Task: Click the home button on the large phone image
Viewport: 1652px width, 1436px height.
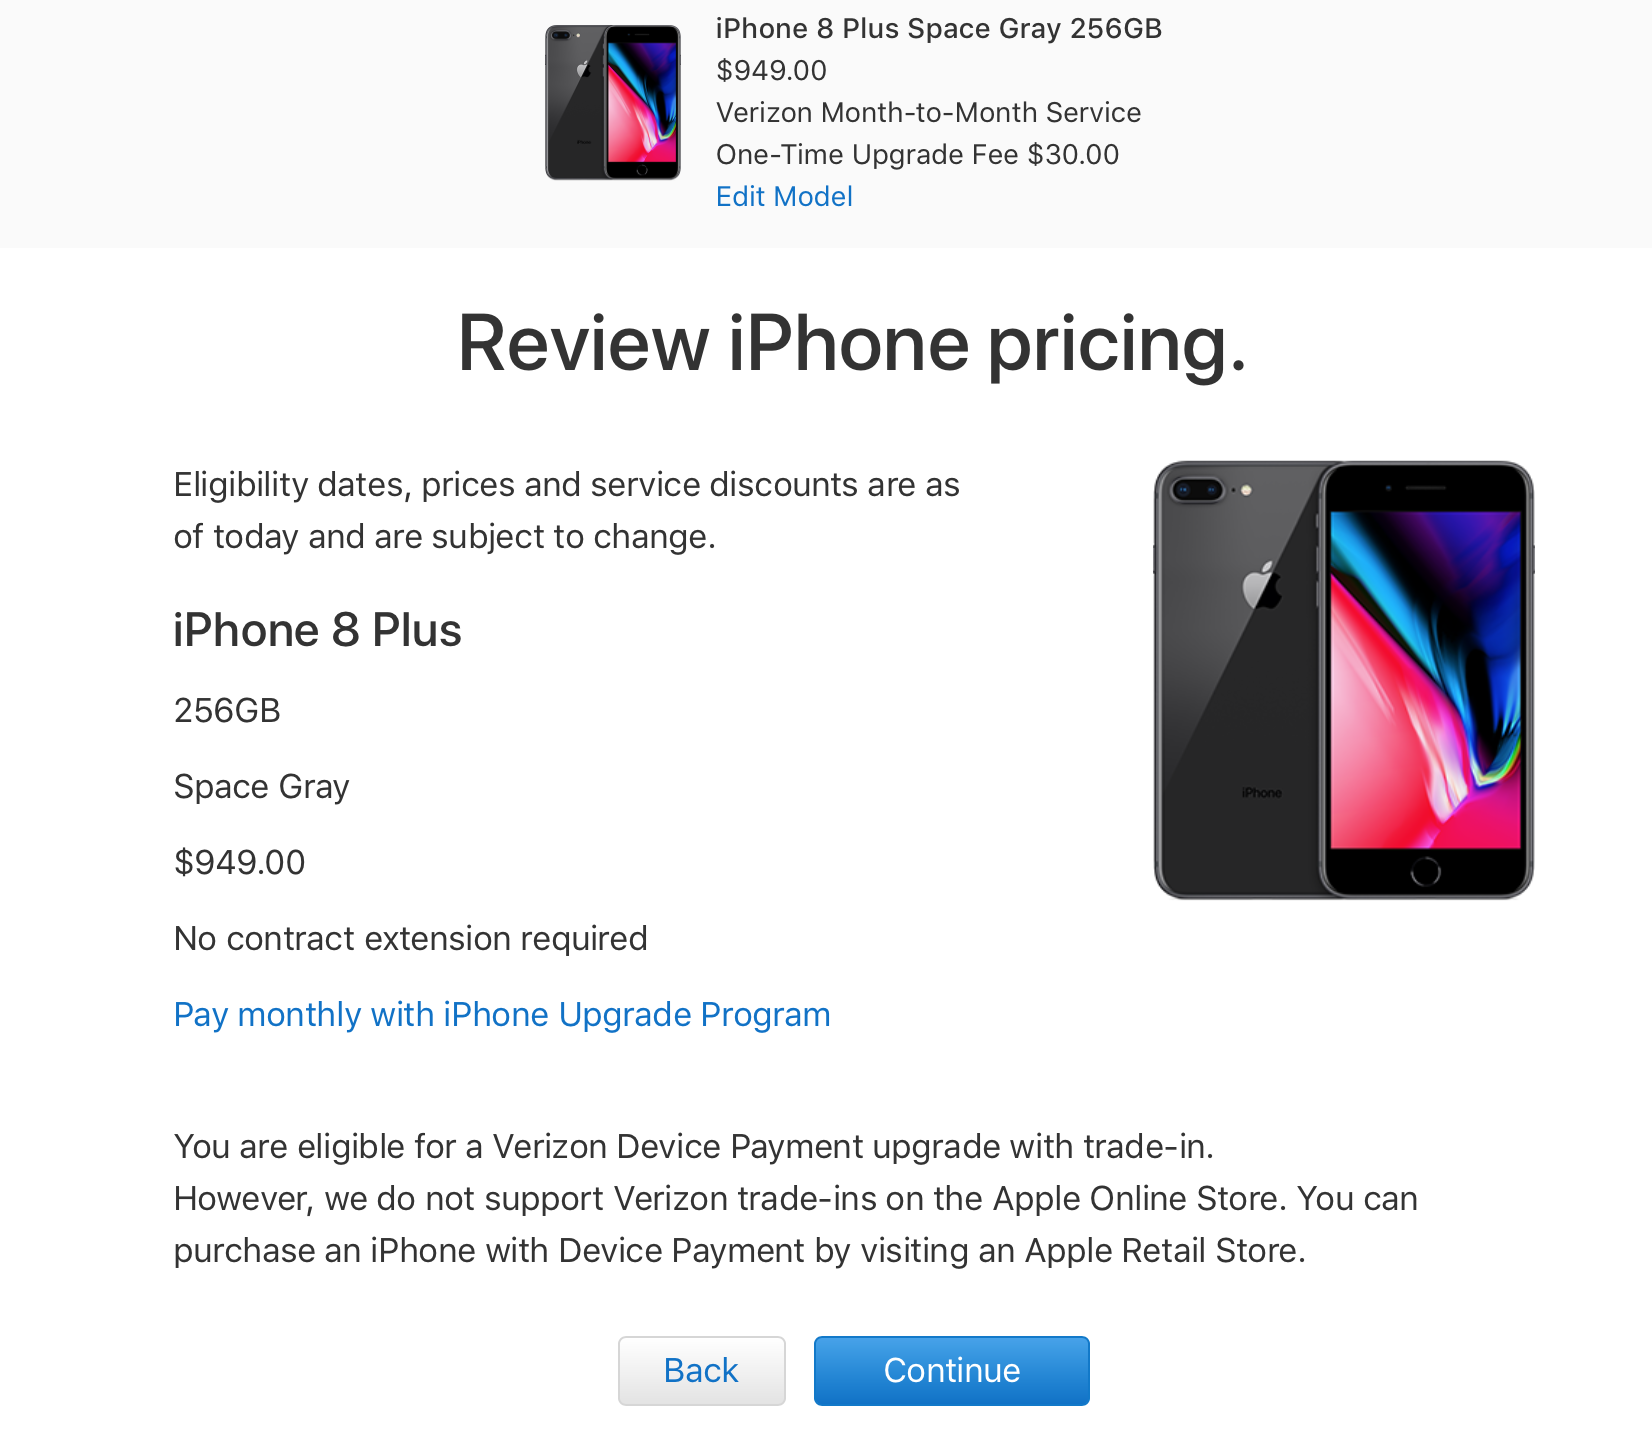Action: (1425, 871)
